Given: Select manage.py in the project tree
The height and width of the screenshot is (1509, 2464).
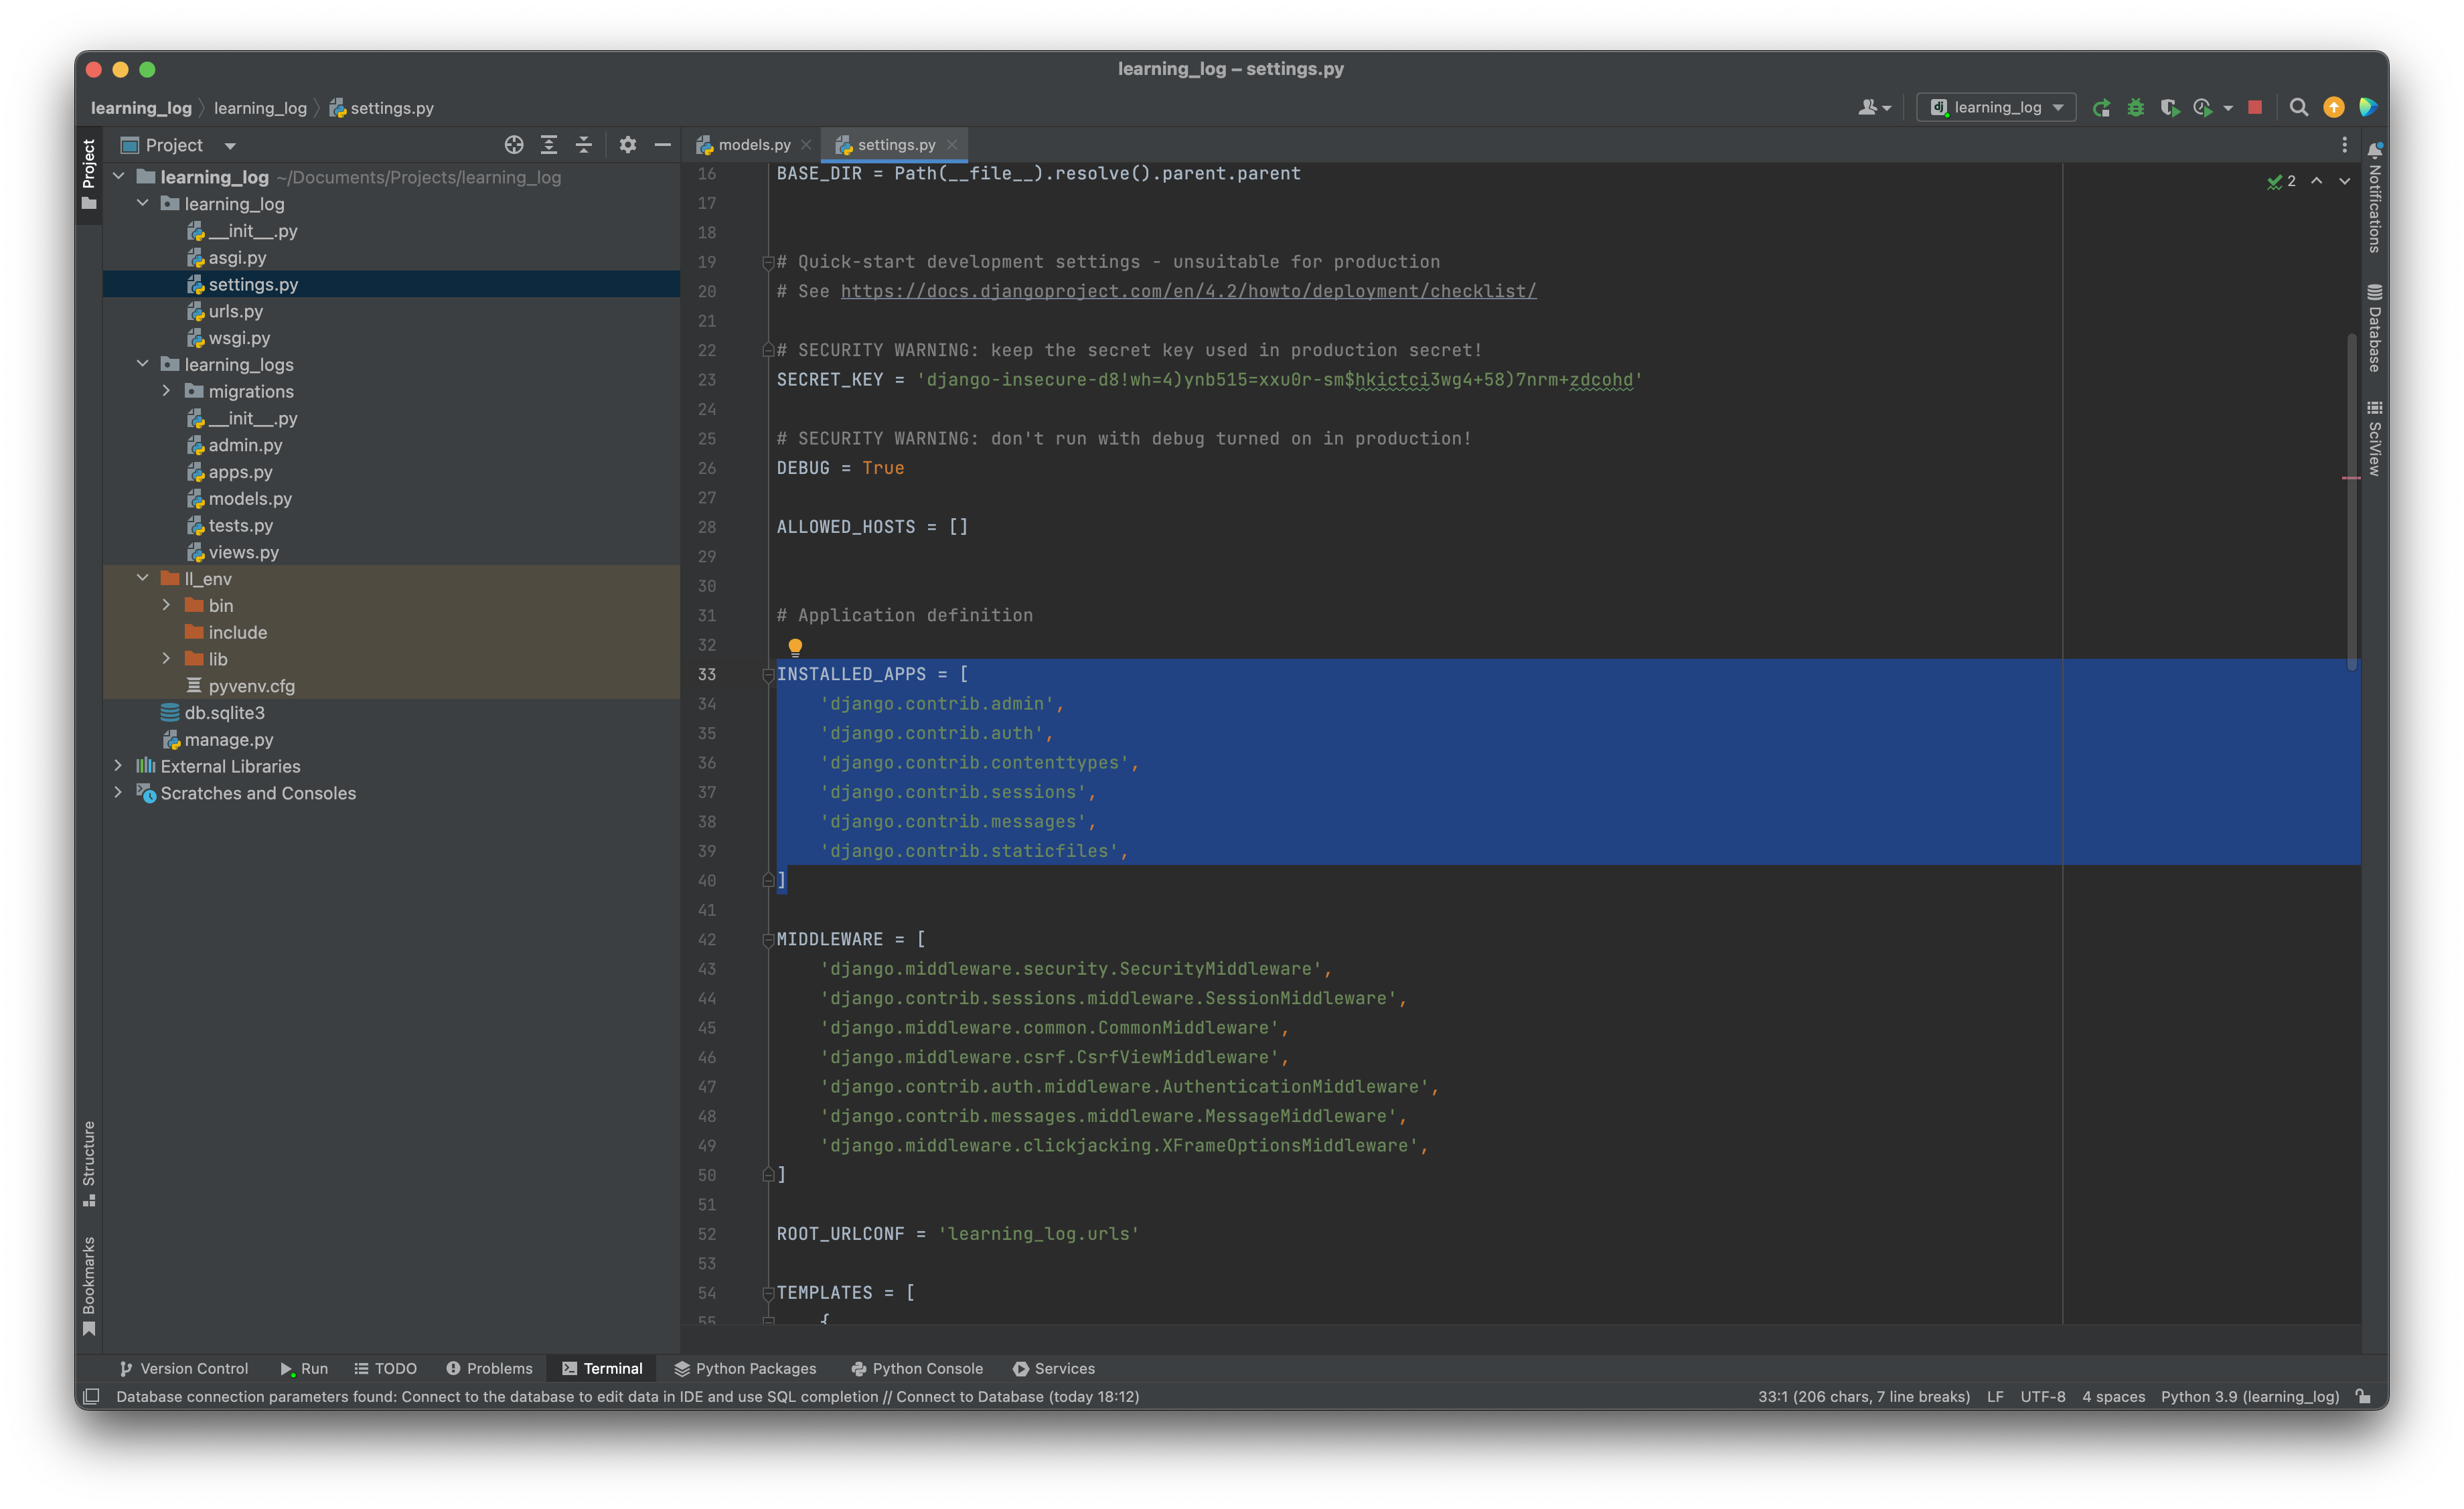Looking at the screenshot, I should coord(228,739).
